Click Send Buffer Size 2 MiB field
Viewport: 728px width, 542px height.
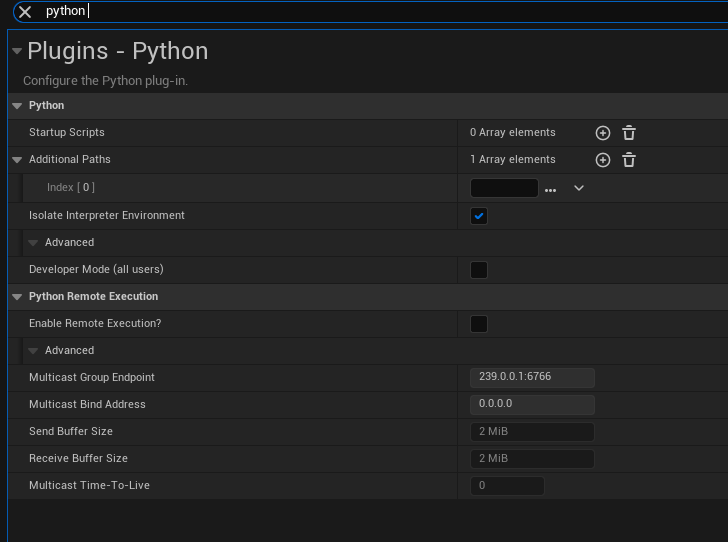[532, 431]
